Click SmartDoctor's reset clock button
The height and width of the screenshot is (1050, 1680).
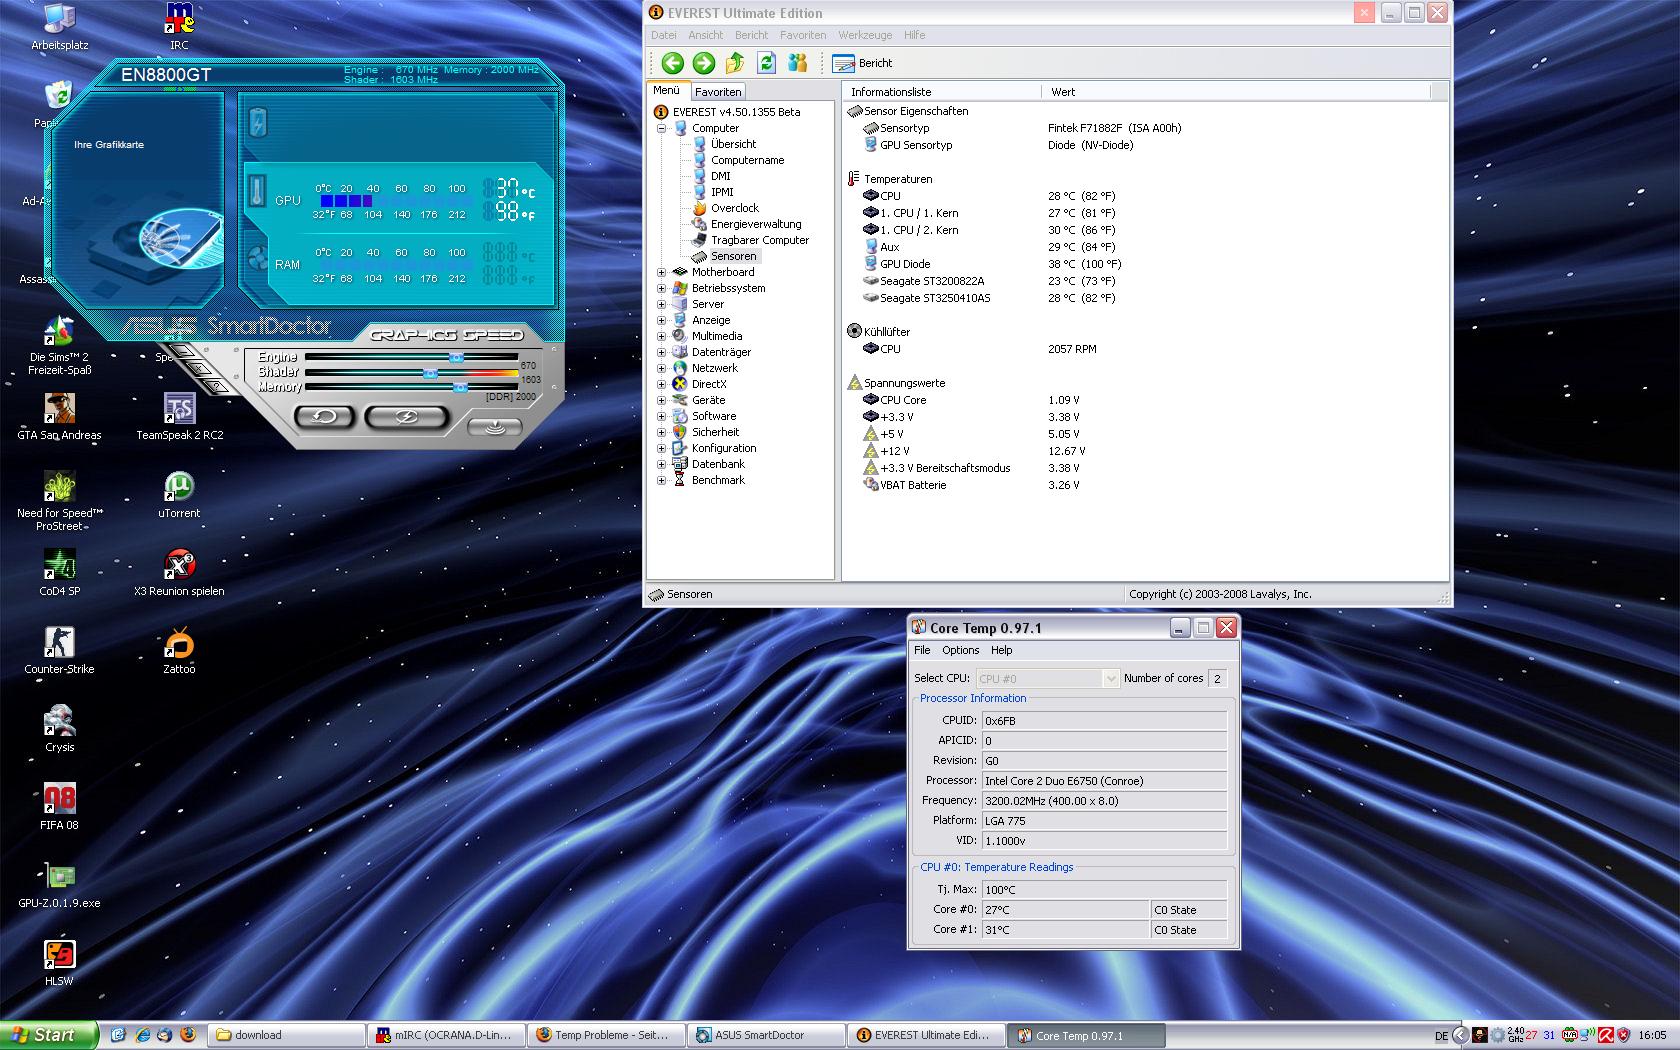click(x=325, y=416)
